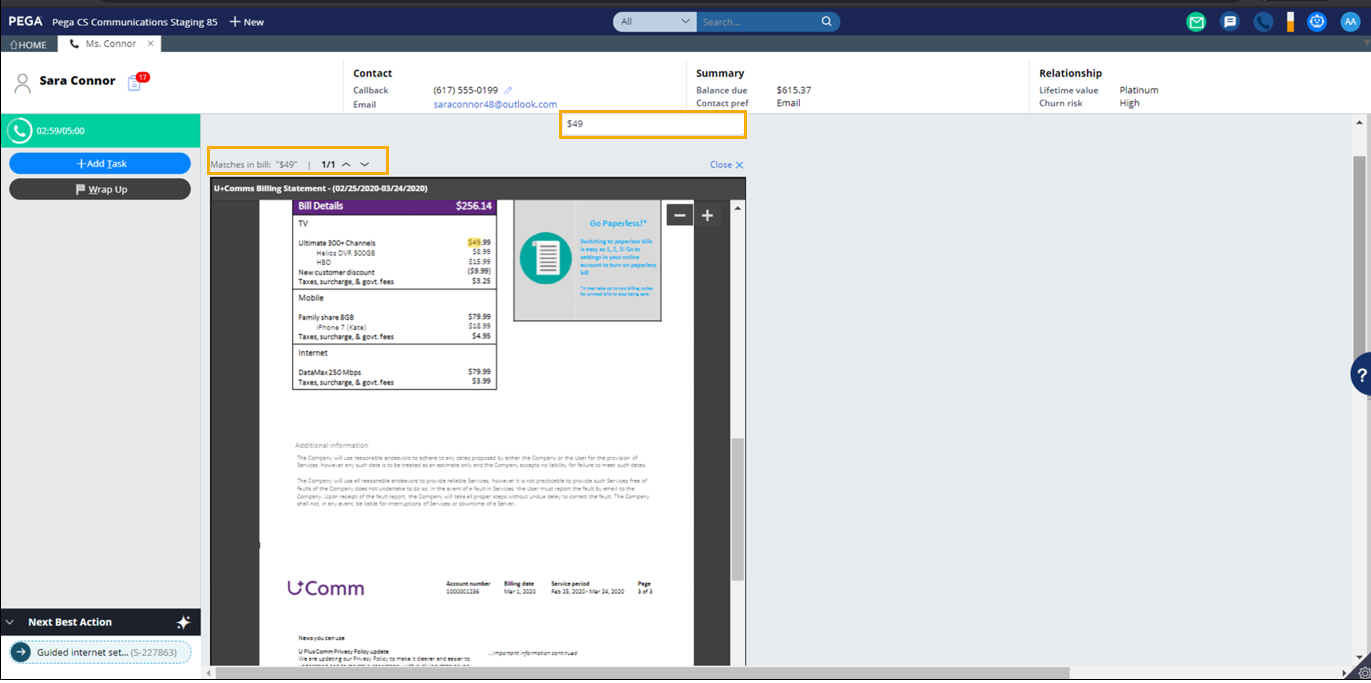Open the help question mark button
Viewport: 1371px width, 683px height.
tap(1361, 375)
